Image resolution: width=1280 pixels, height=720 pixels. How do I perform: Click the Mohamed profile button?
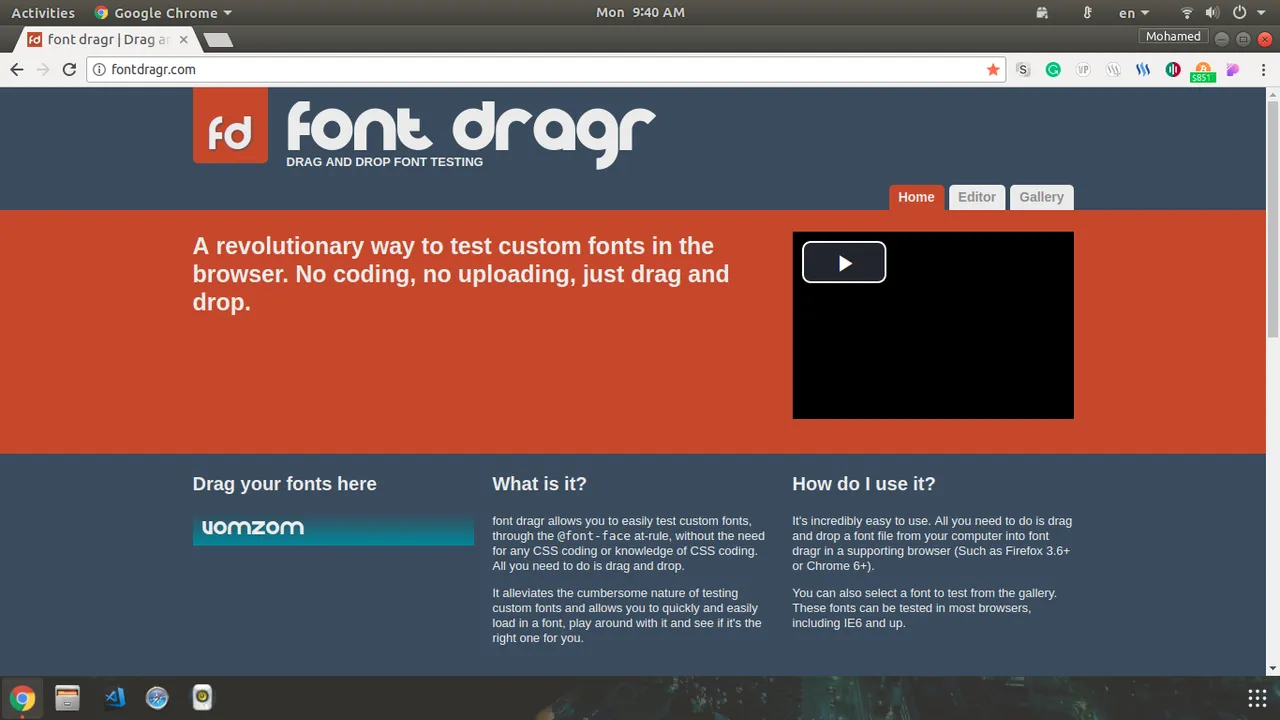click(x=1173, y=36)
